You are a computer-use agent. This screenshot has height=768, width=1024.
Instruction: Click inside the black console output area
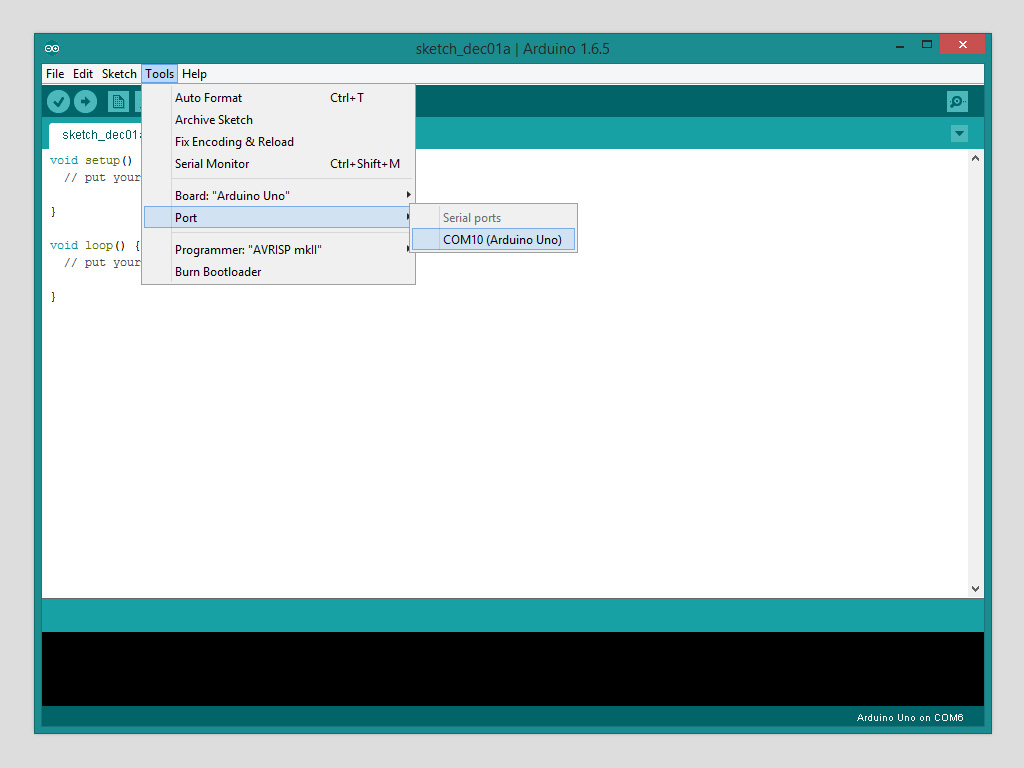click(513, 669)
